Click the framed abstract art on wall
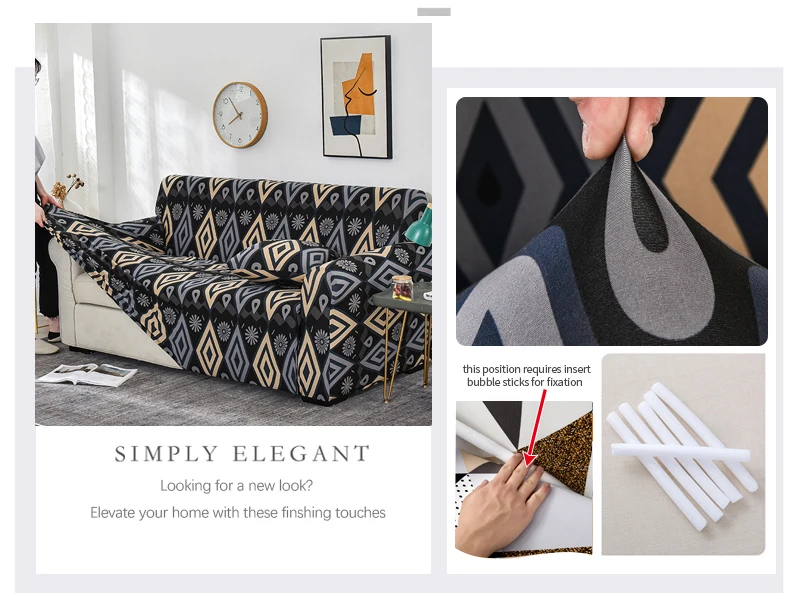 [356, 97]
